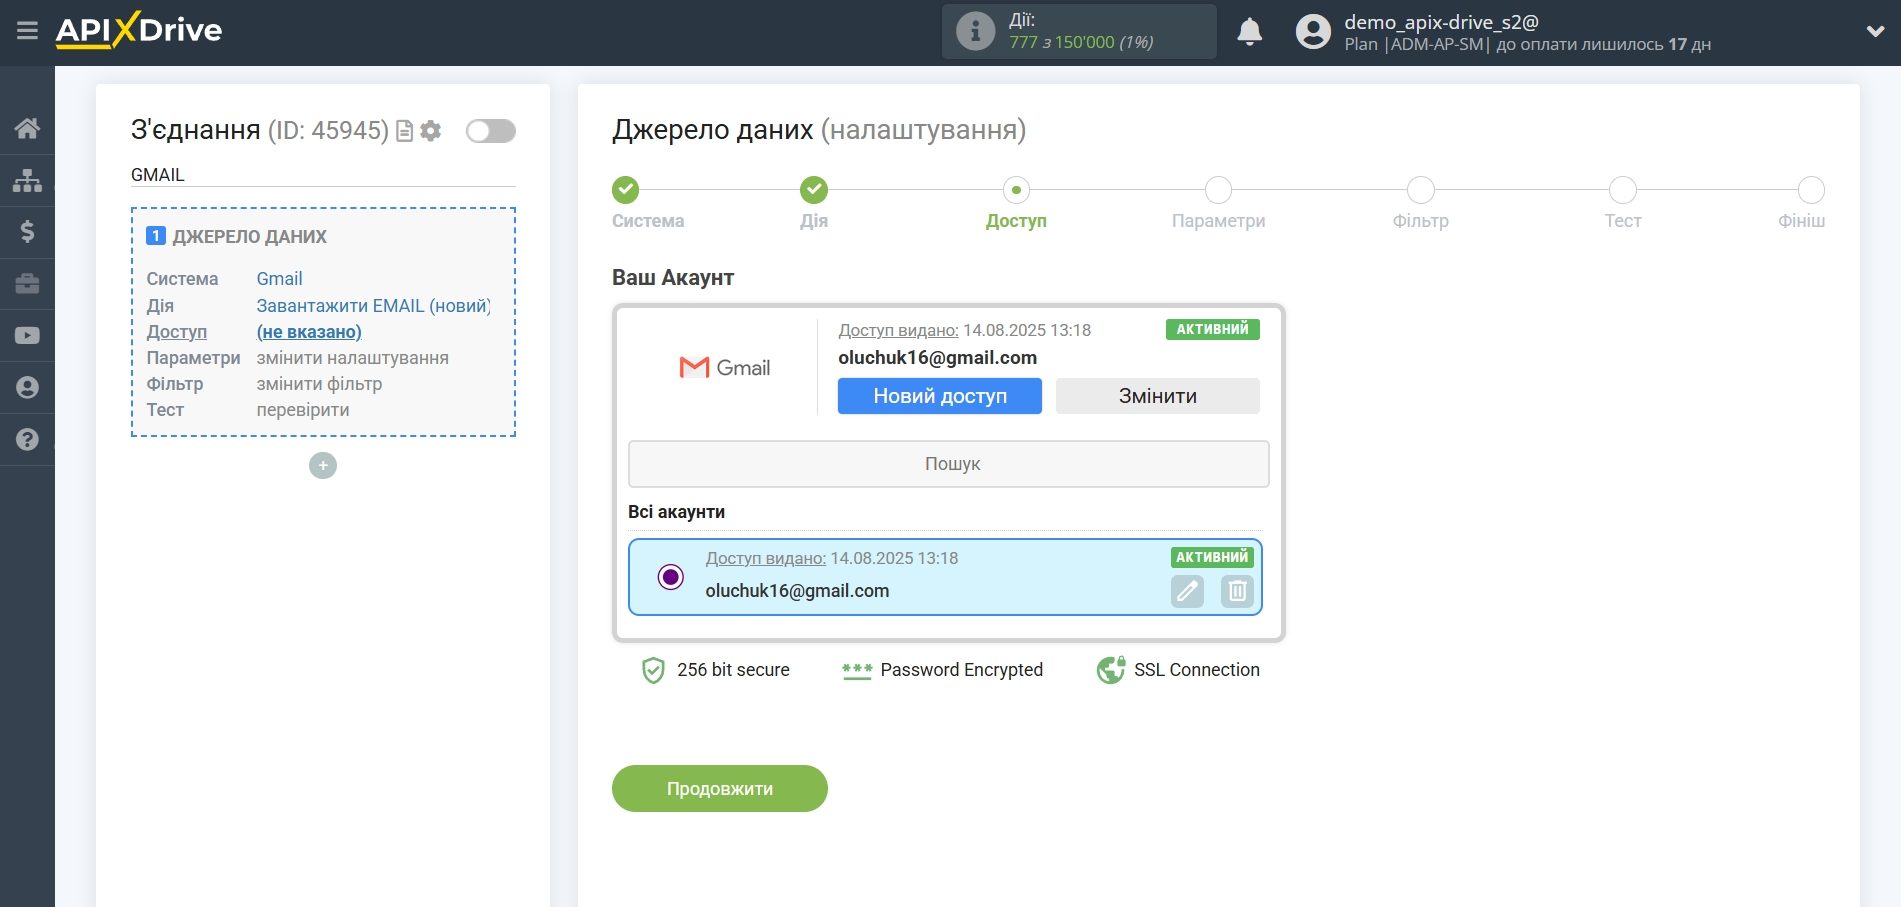Click перевірити test link
1901x907 pixels.
pyautogui.click(x=303, y=410)
